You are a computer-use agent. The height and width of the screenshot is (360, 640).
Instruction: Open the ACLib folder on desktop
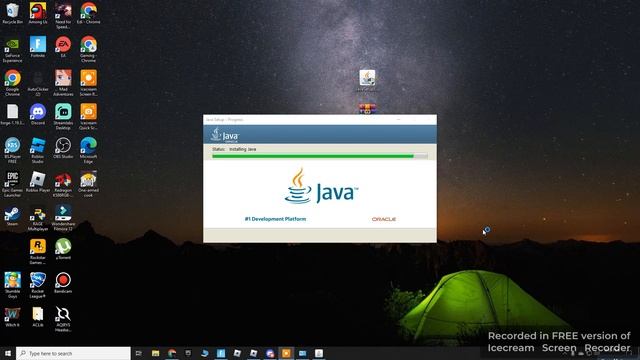point(38,316)
